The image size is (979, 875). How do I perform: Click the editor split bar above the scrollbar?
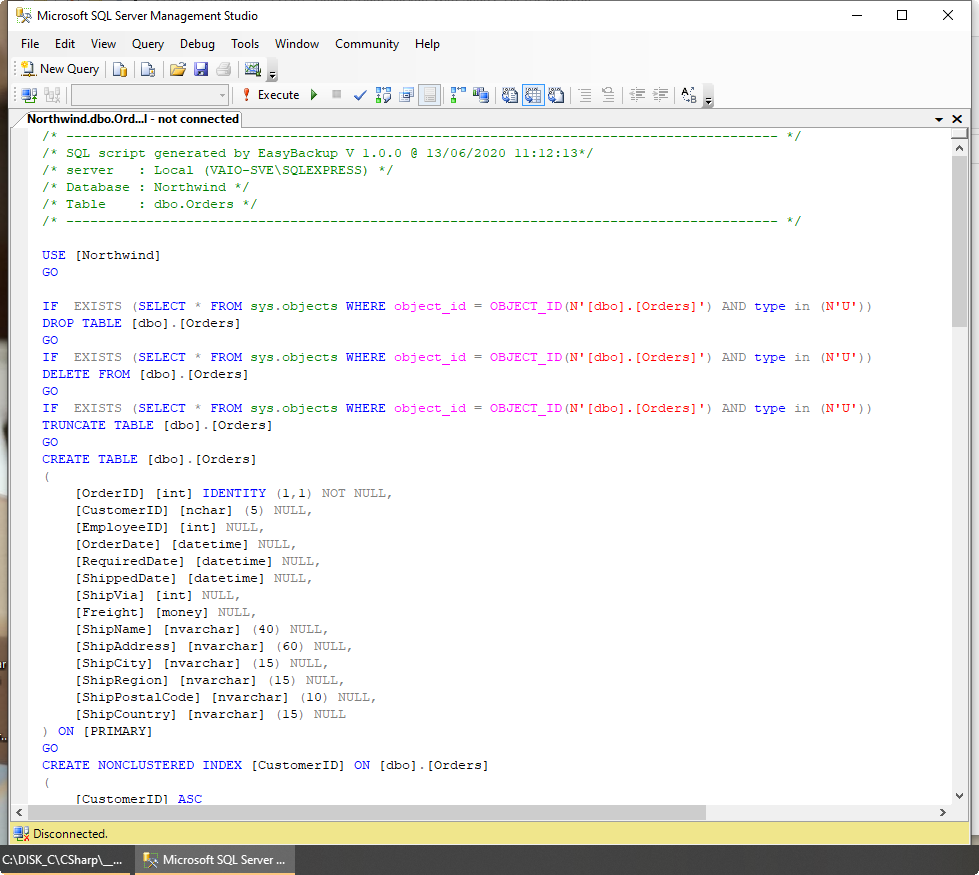(x=959, y=134)
